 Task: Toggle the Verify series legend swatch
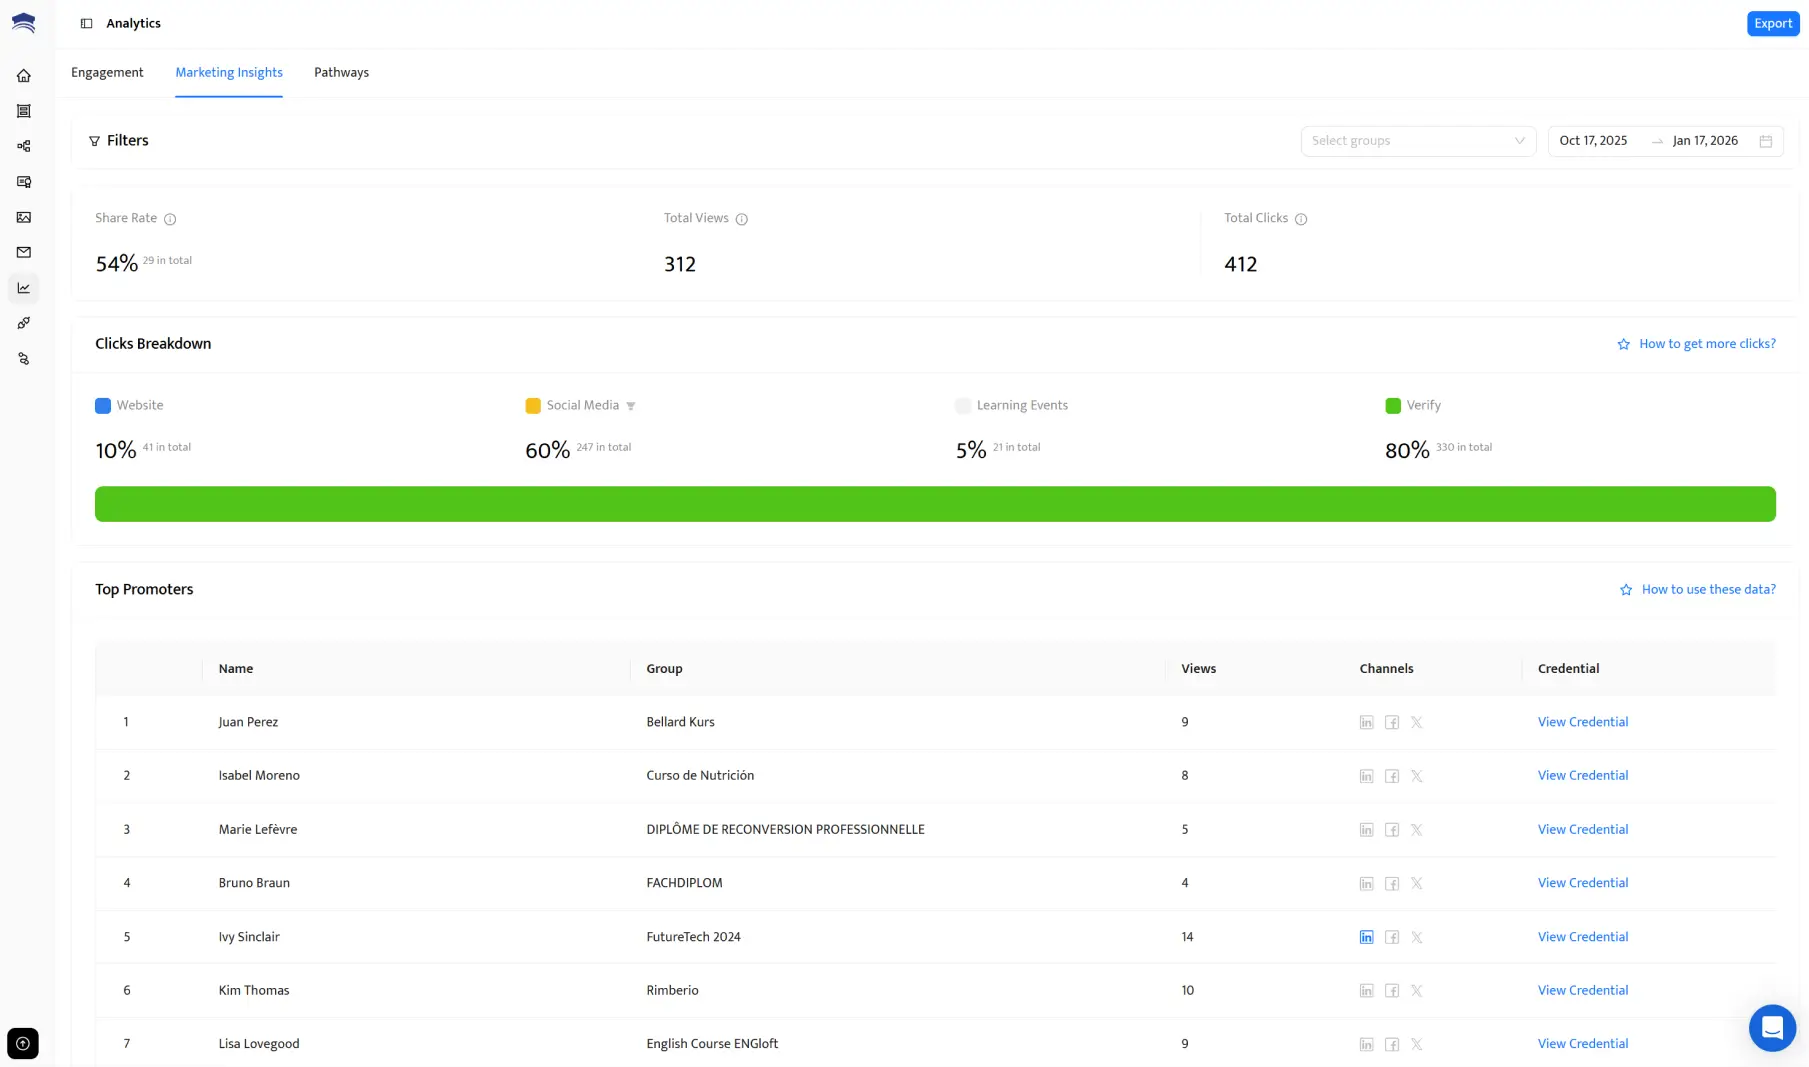(1393, 405)
